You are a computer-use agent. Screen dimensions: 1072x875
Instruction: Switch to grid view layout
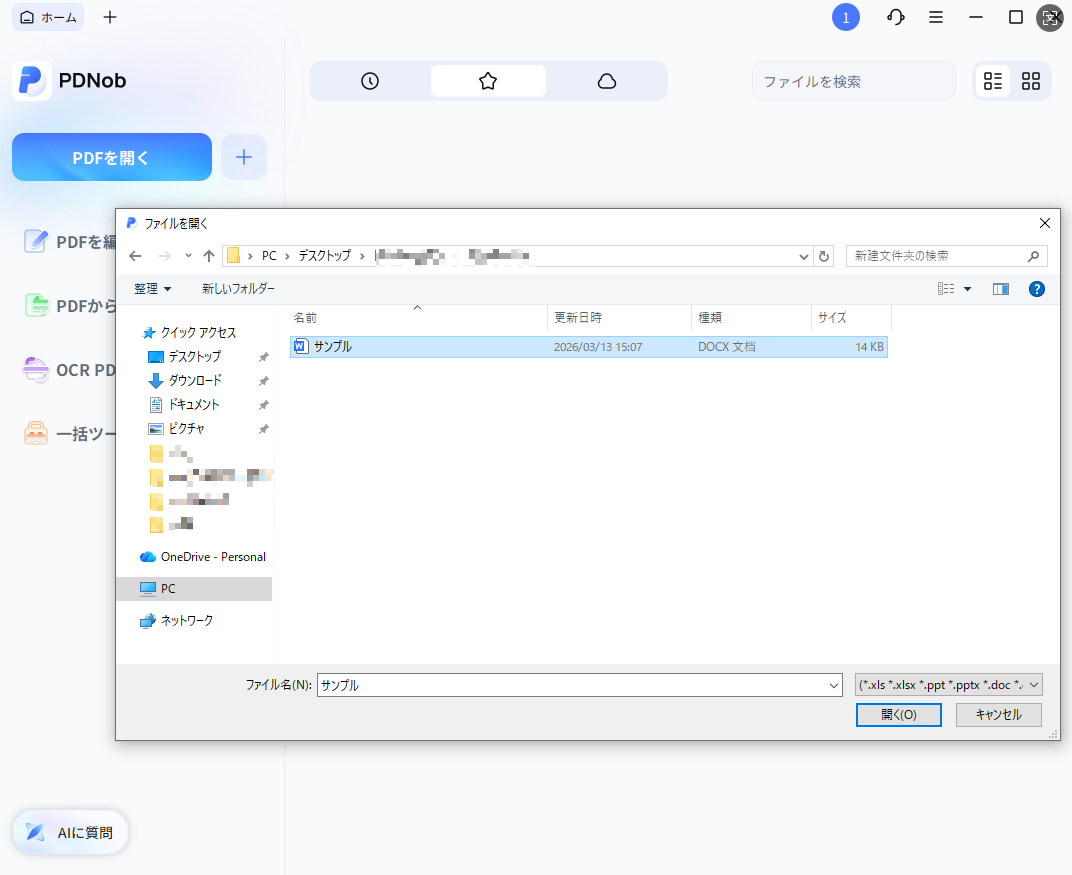pos(1031,81)
